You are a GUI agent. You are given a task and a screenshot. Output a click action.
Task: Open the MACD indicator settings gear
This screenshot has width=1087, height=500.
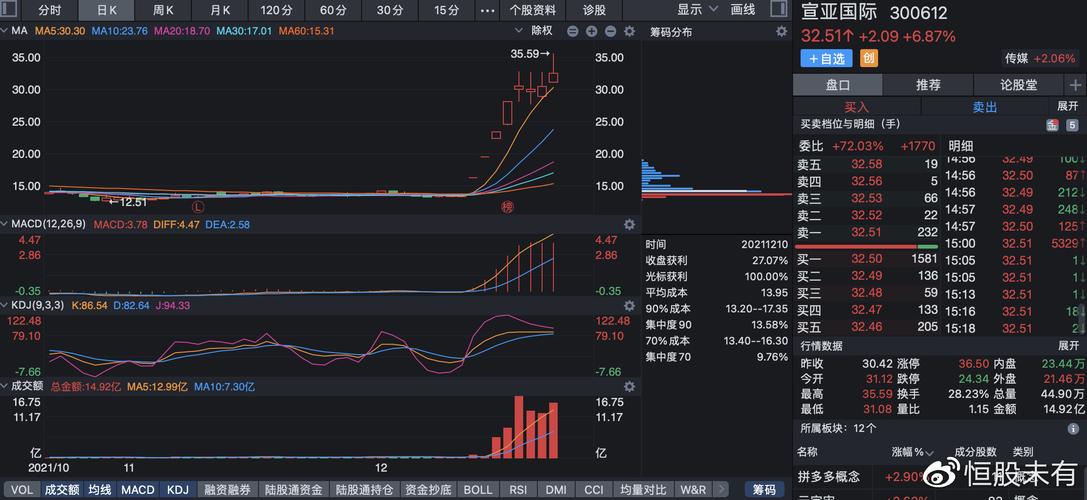point(629,224)
